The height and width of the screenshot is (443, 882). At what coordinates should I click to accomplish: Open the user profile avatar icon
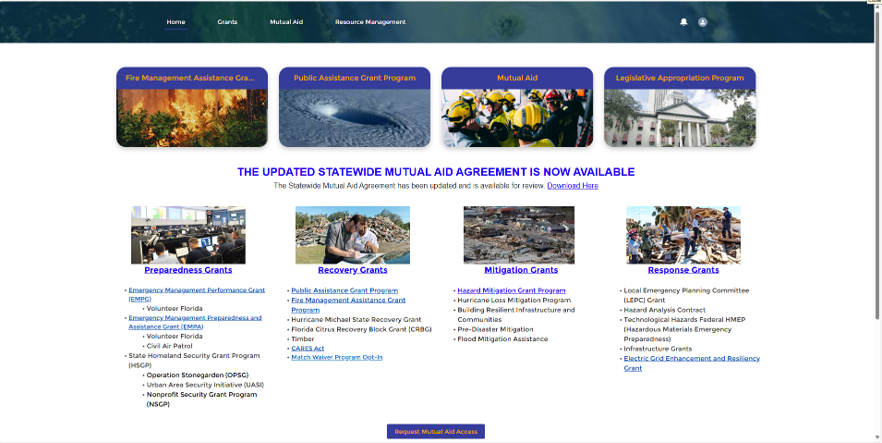[x=703, y=22]
